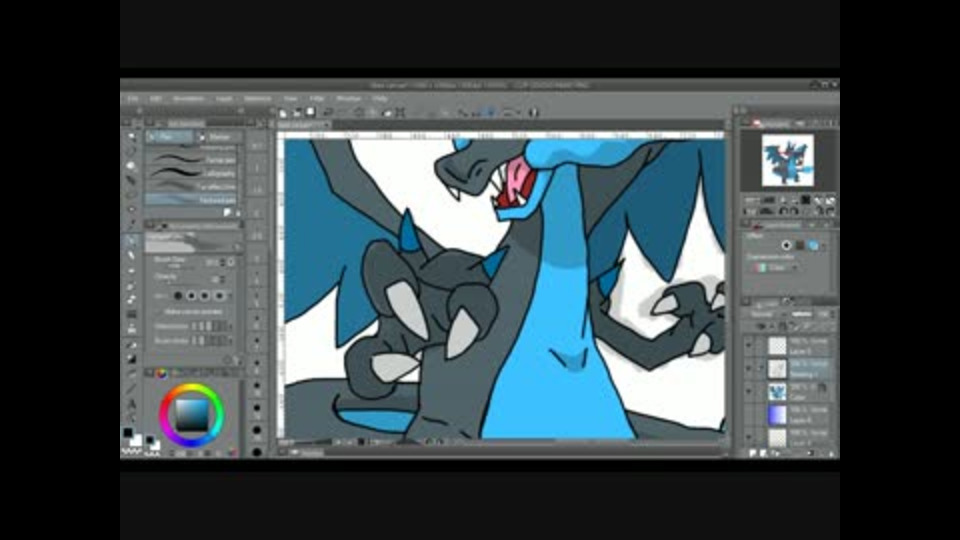Open the Layer menu
The height and width of the screenshot is (540, 960).
coord(224,98)
